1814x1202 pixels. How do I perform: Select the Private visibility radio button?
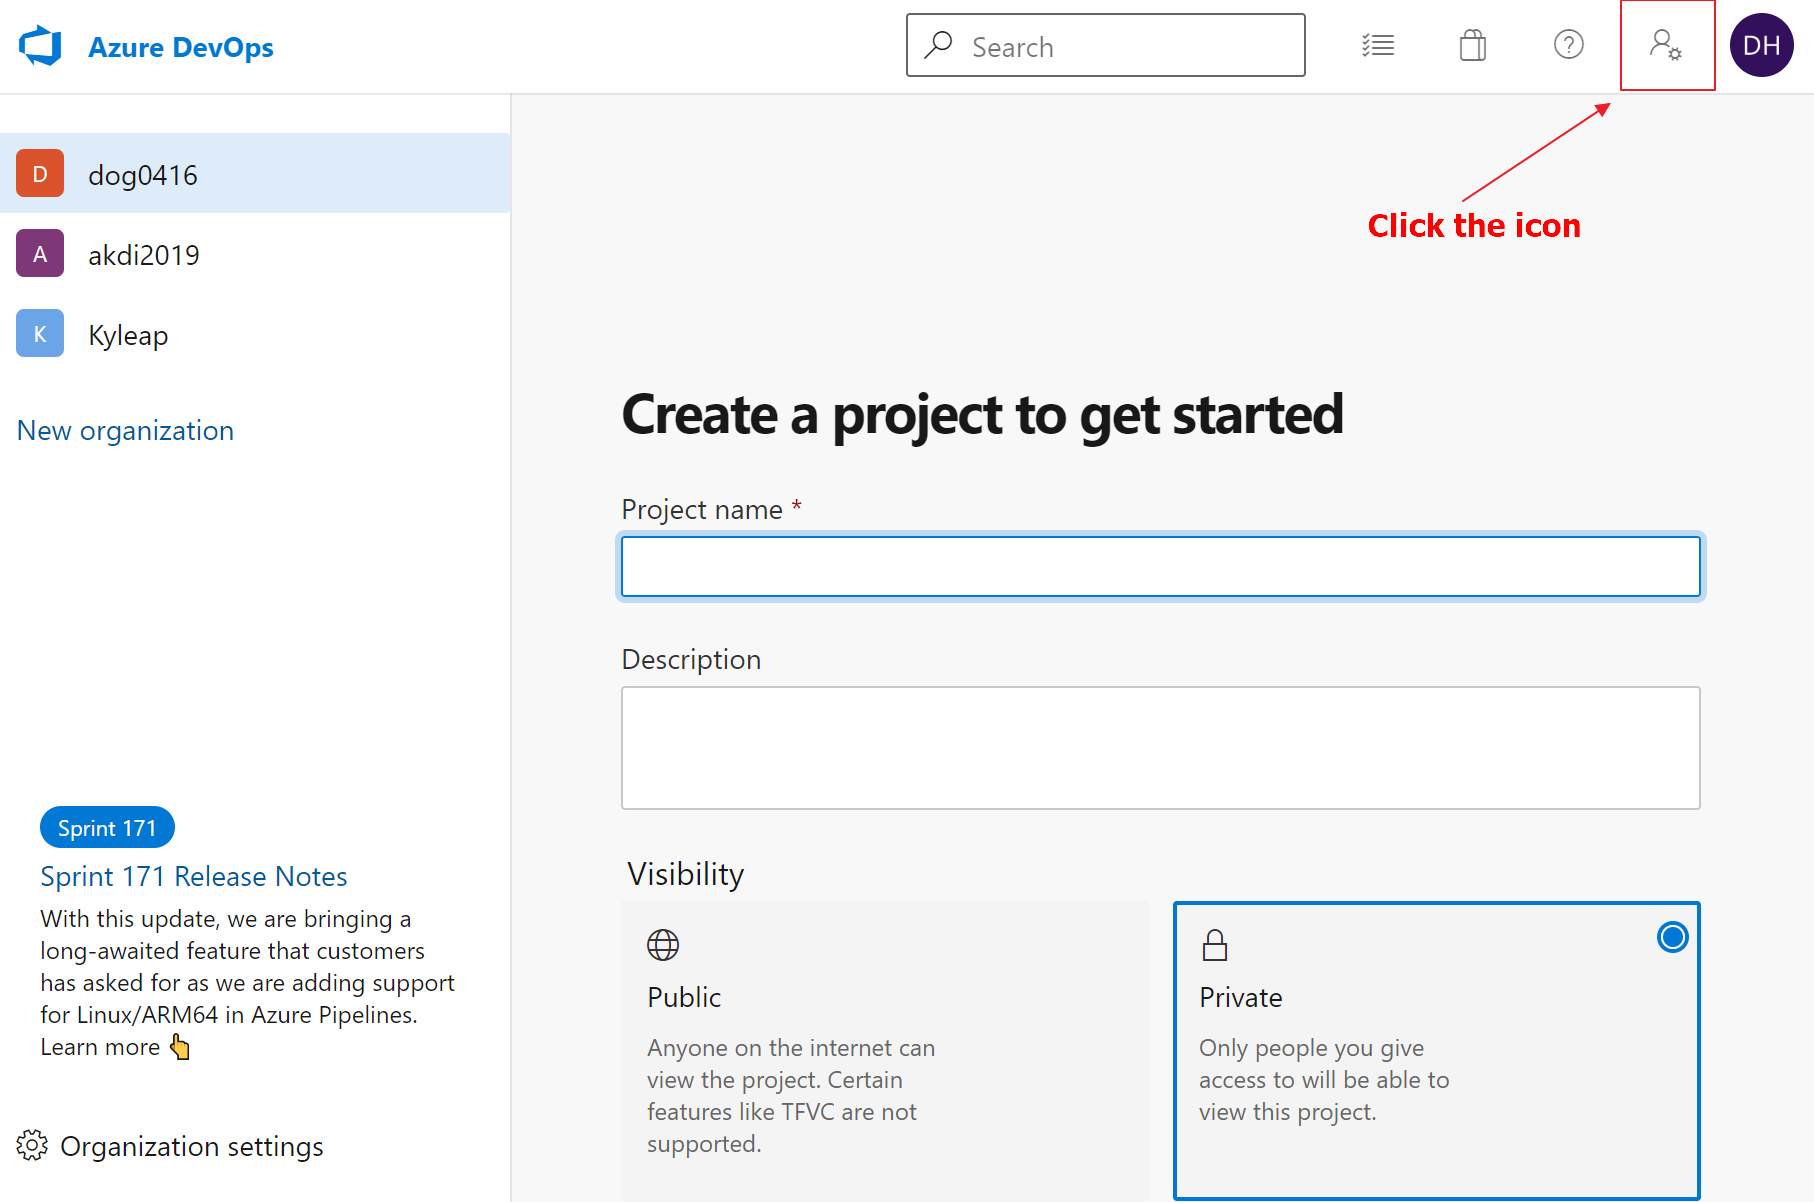coord(1672,937)
